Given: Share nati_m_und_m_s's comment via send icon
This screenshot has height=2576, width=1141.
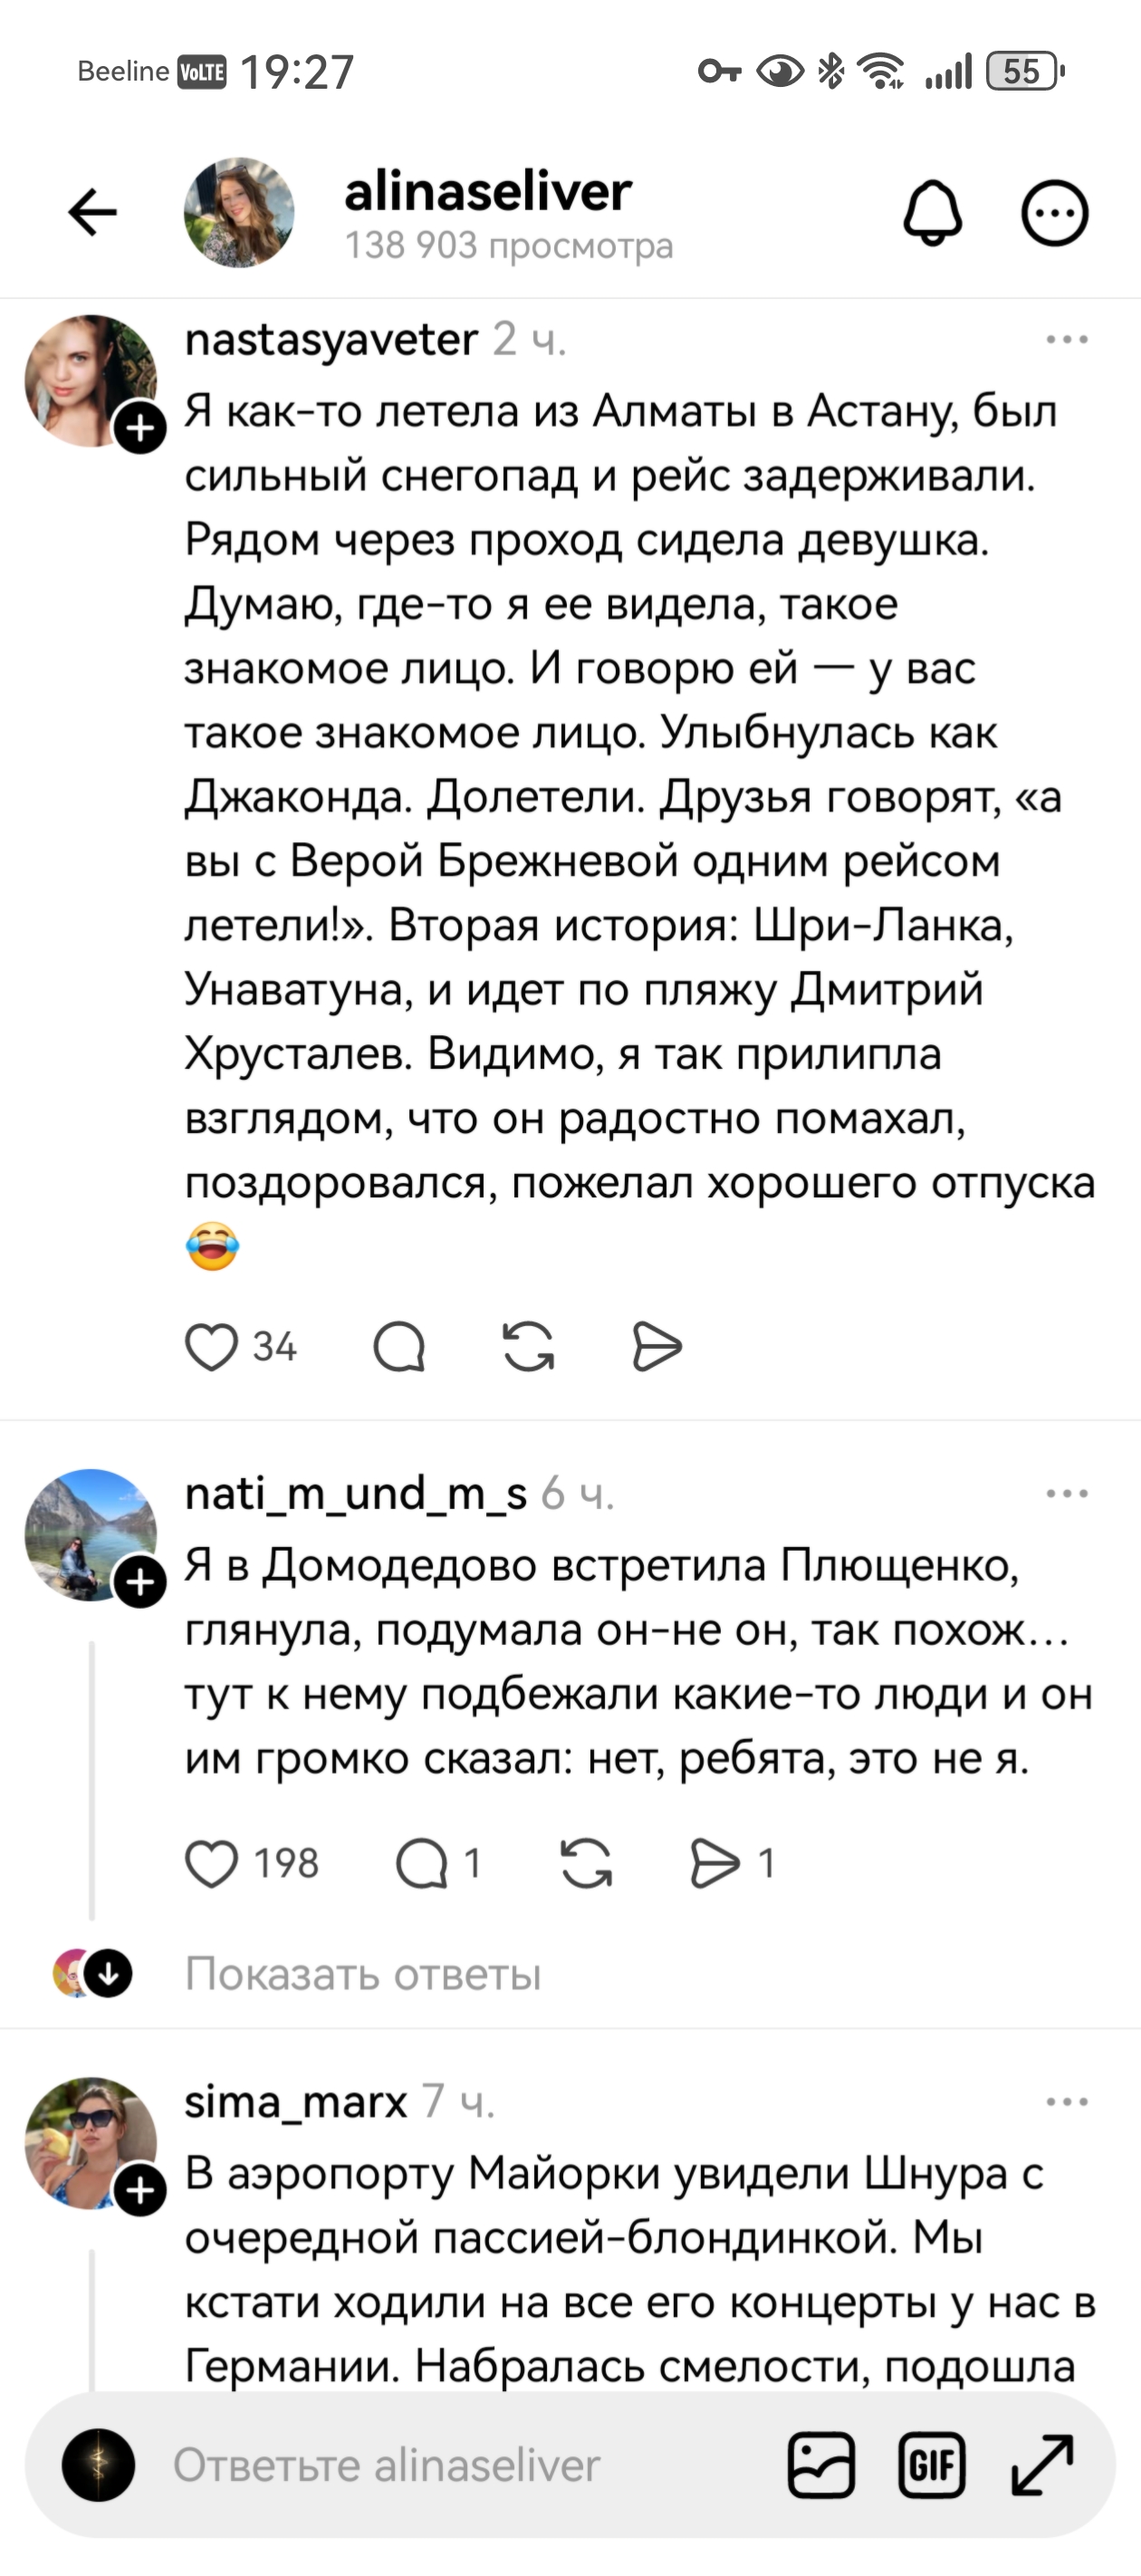Looking at the screenshot, I should 716,1860.
